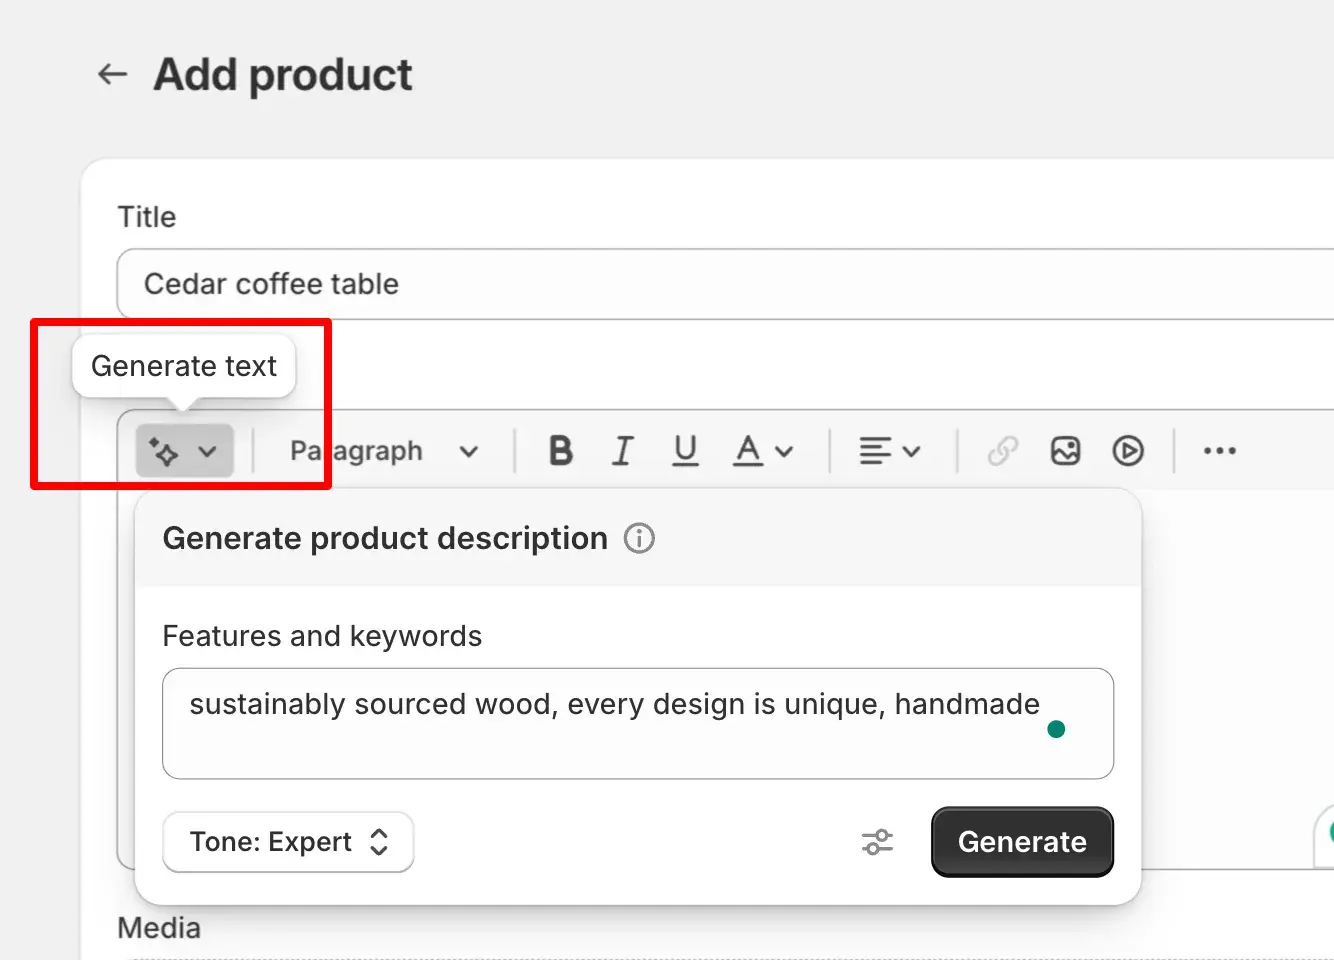The image size is (1334, 960).
Task: Open the text color picker
Action: [x=764, y=451]
